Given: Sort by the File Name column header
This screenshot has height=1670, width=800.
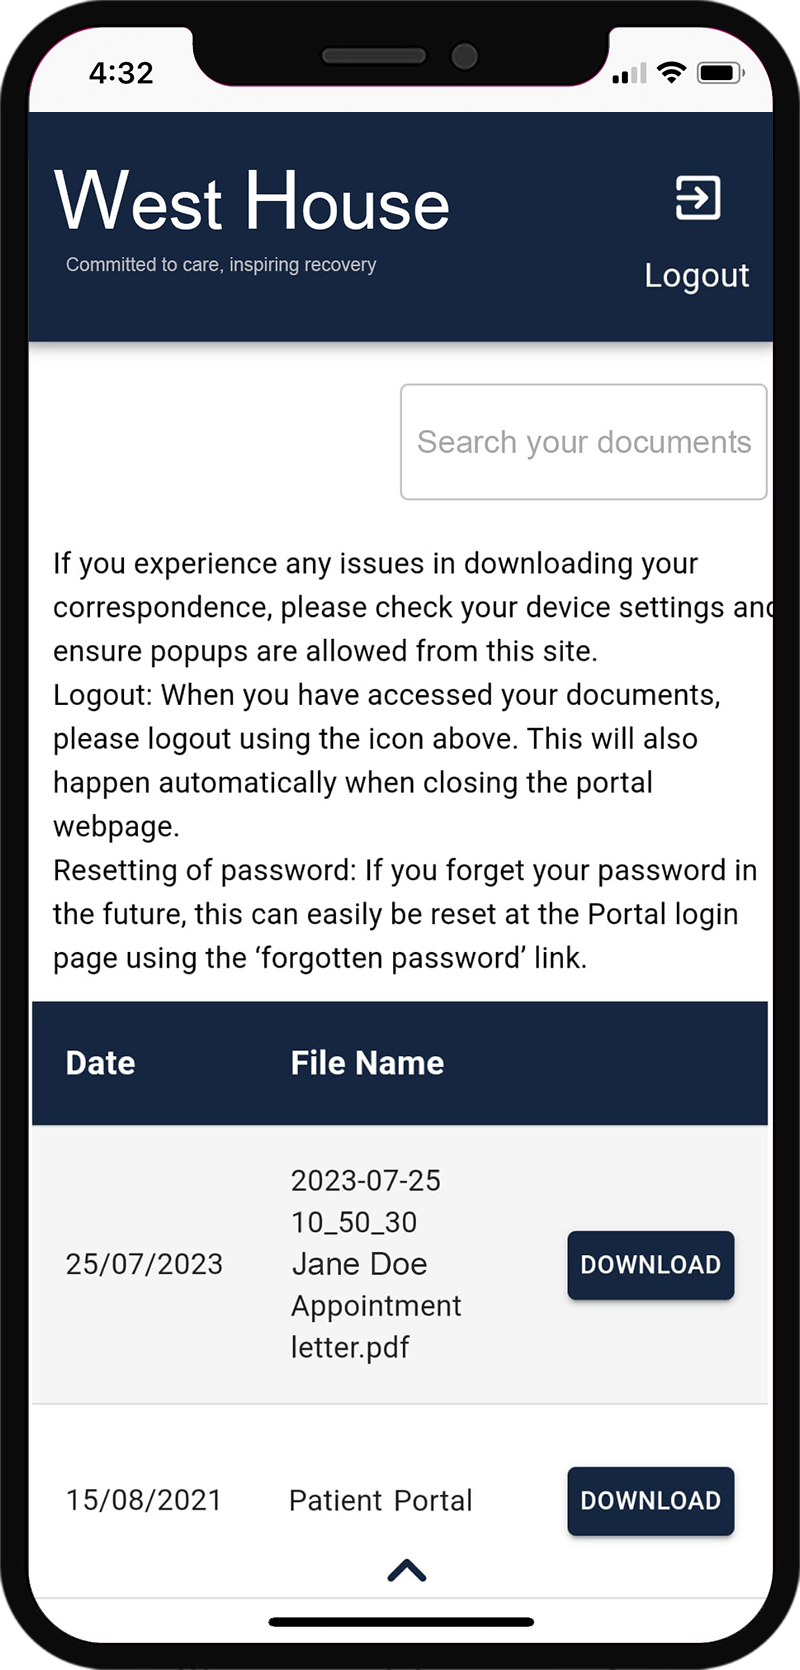Looking at the screenshot, I should [x=367, y=1063].
